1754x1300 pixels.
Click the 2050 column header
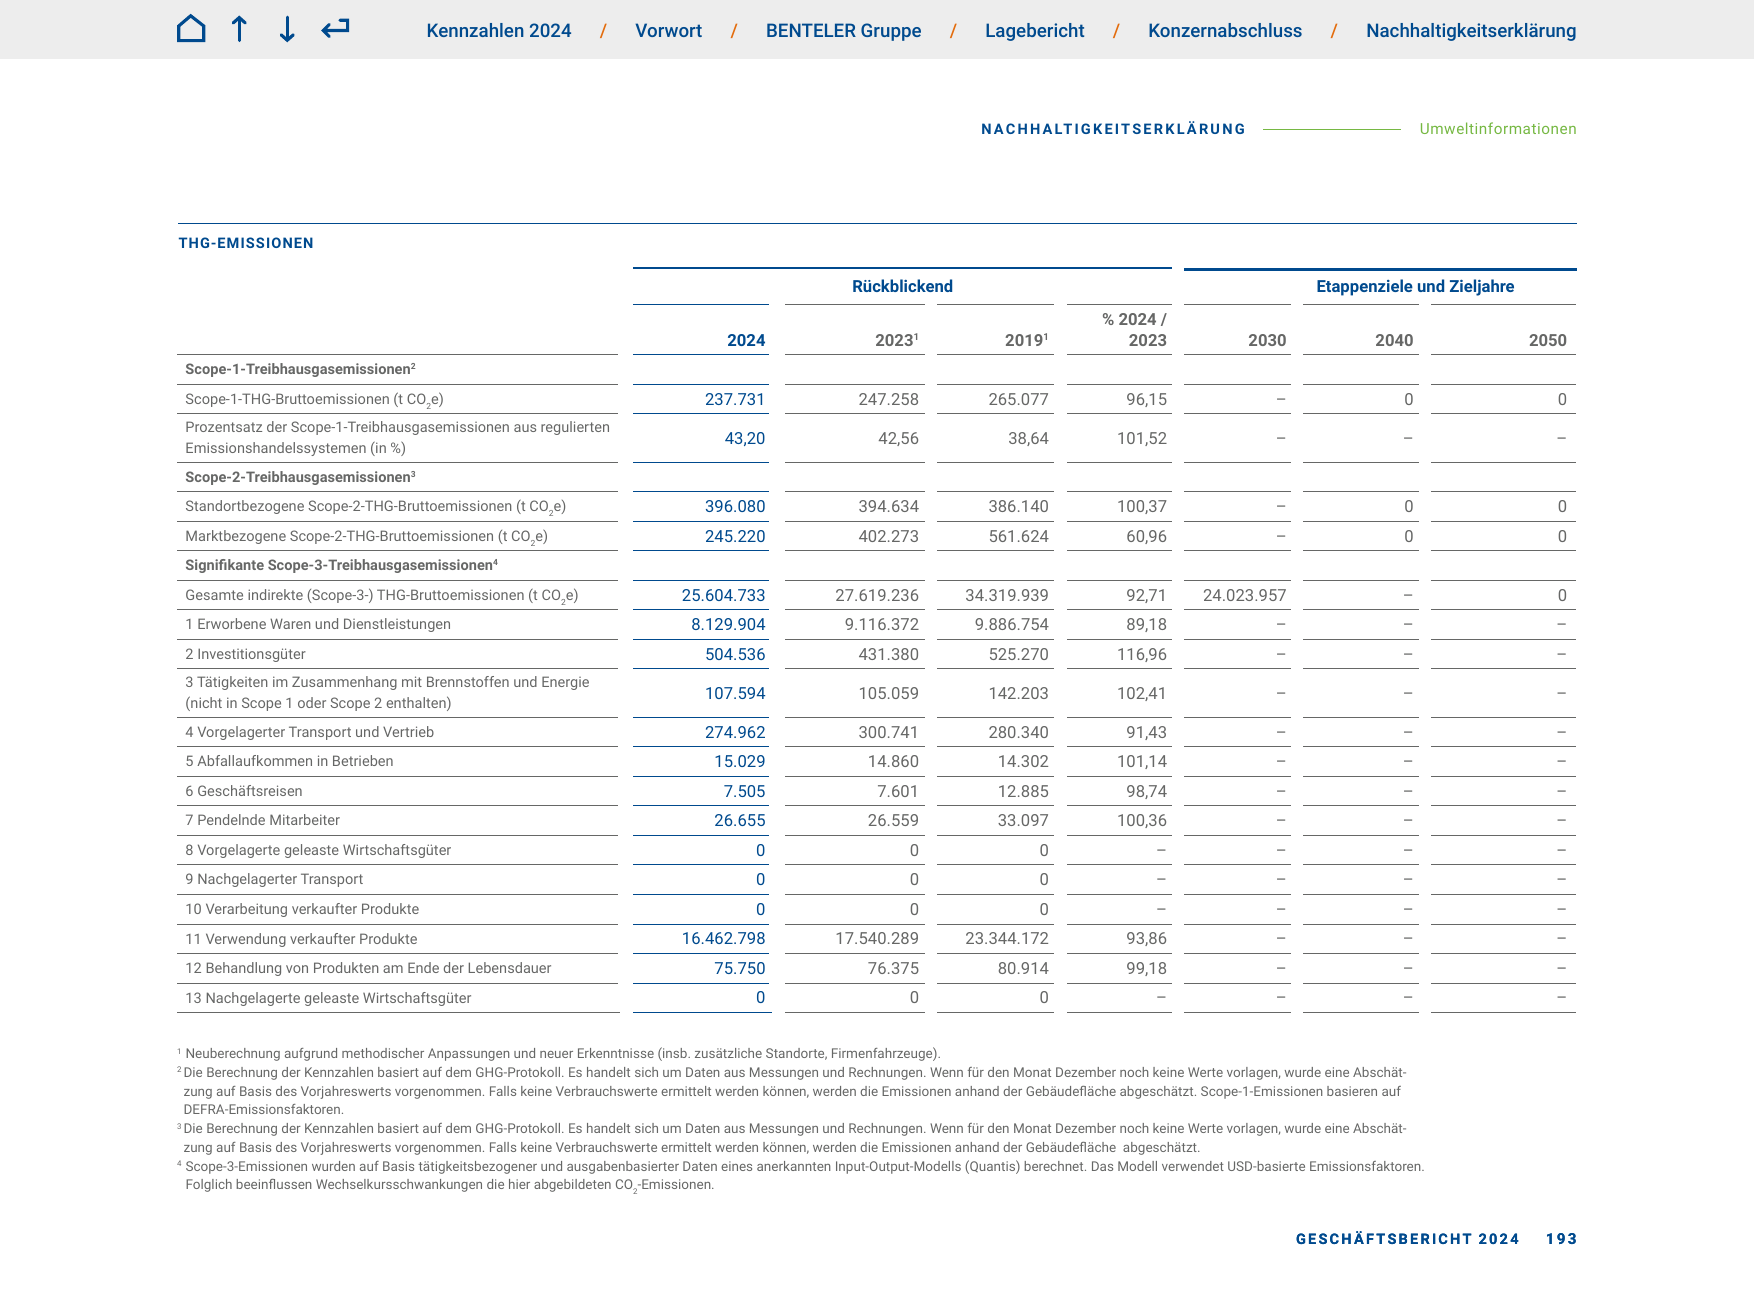click(1547, 340)
